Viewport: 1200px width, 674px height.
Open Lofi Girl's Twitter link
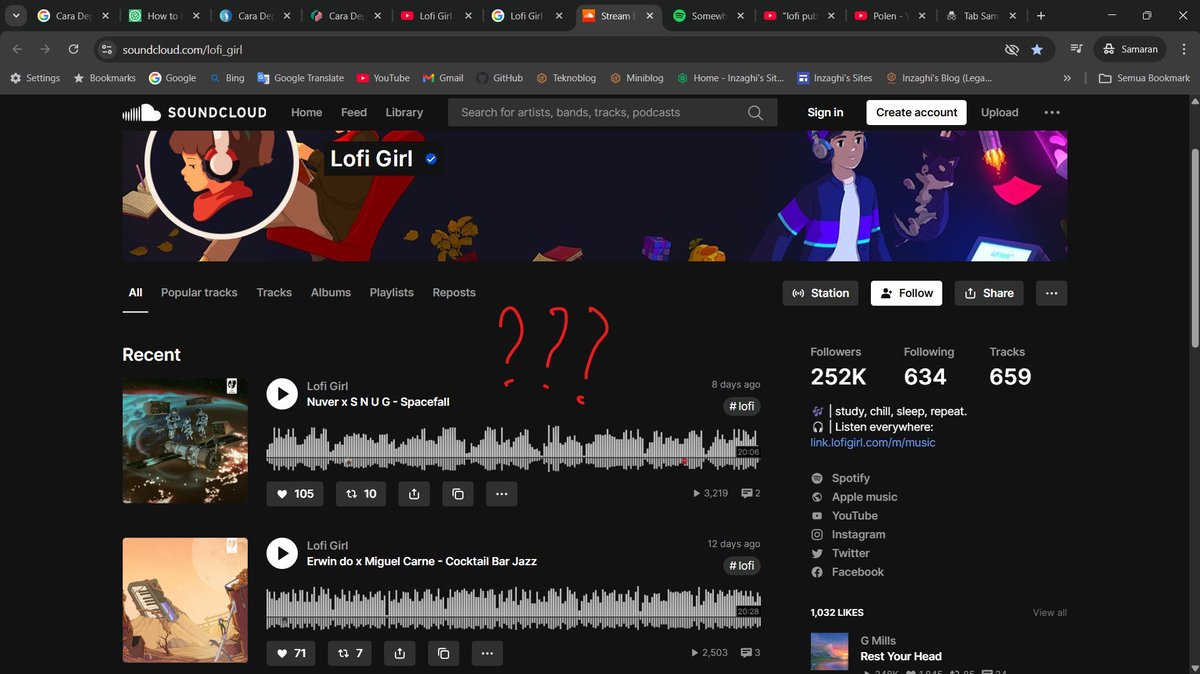pos(850,553)
